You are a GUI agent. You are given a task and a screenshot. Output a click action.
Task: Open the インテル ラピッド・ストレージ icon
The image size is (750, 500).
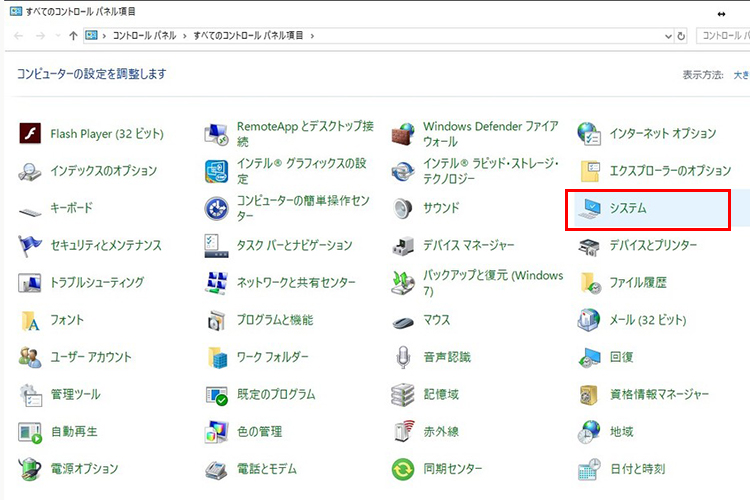tap(403, 171)
